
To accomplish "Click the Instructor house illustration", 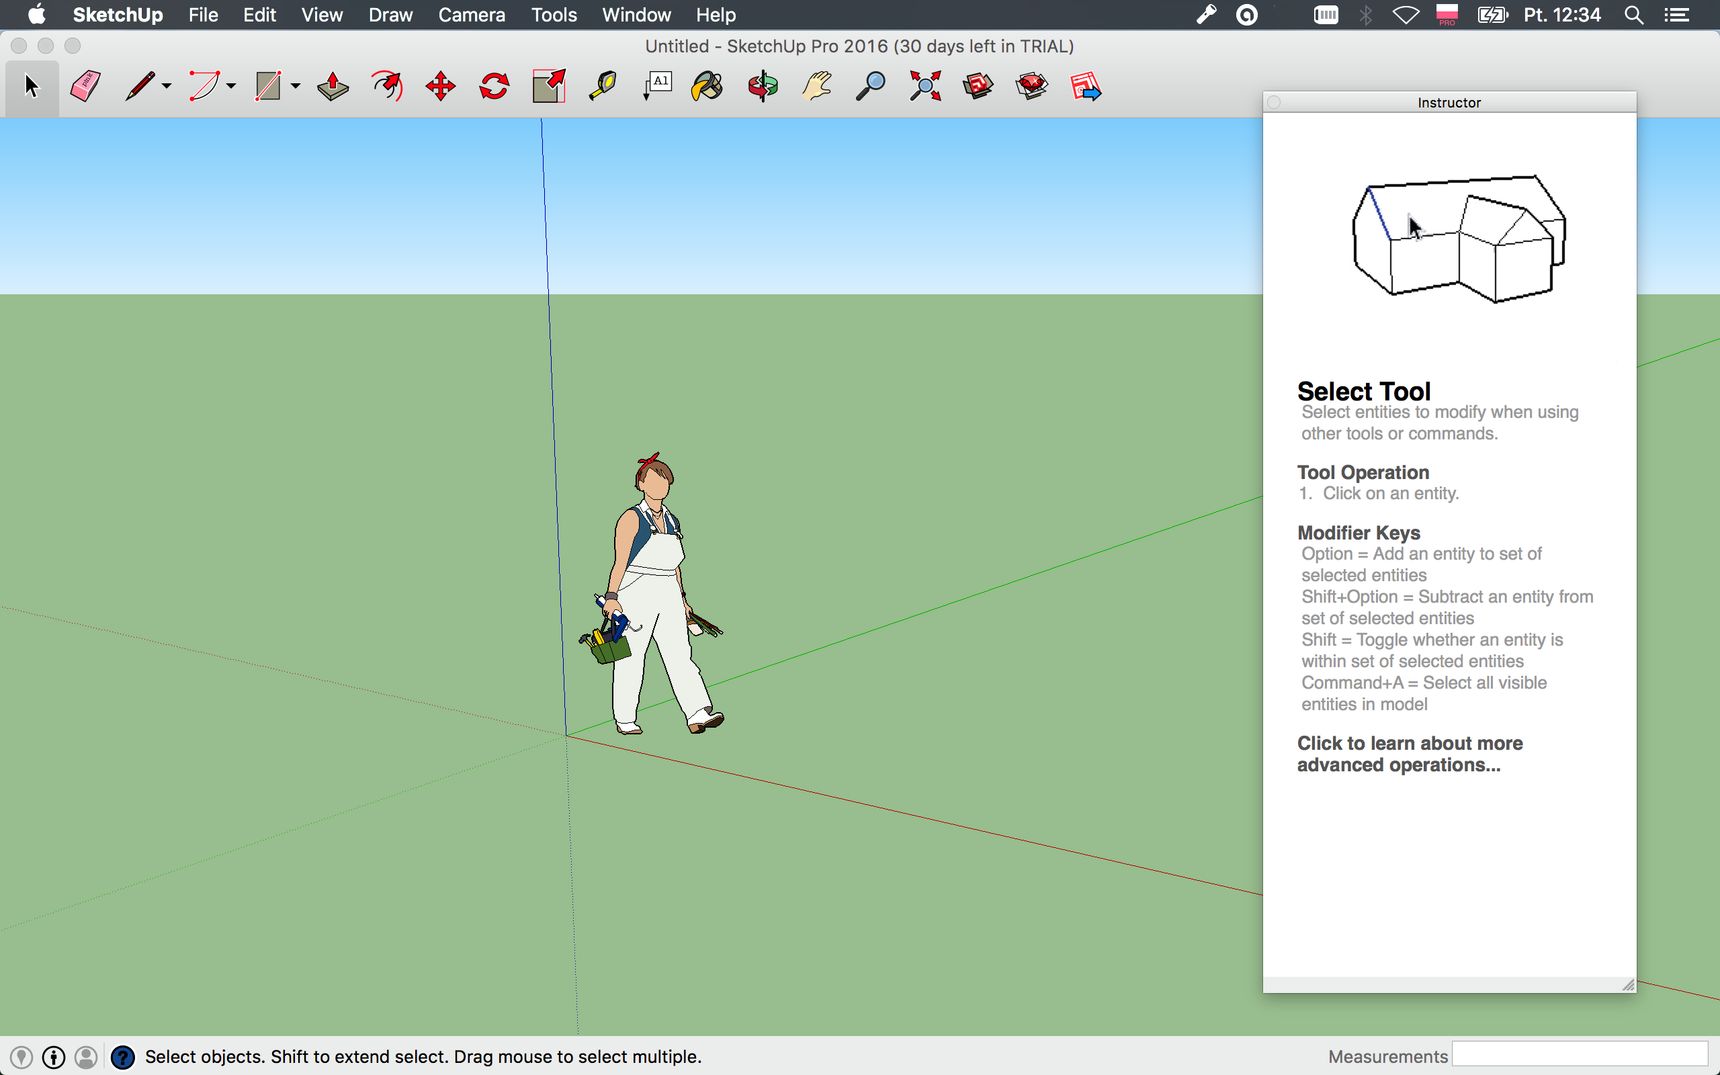I will coord(1459,238).
